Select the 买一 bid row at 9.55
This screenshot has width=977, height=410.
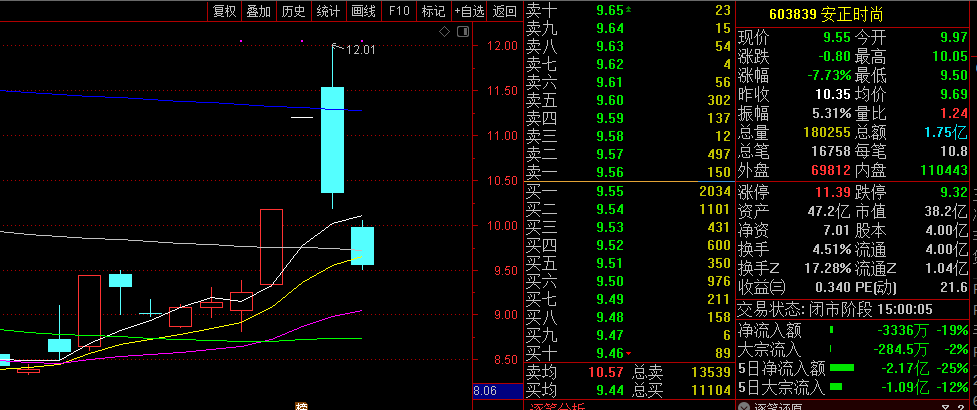pos(629,191)
